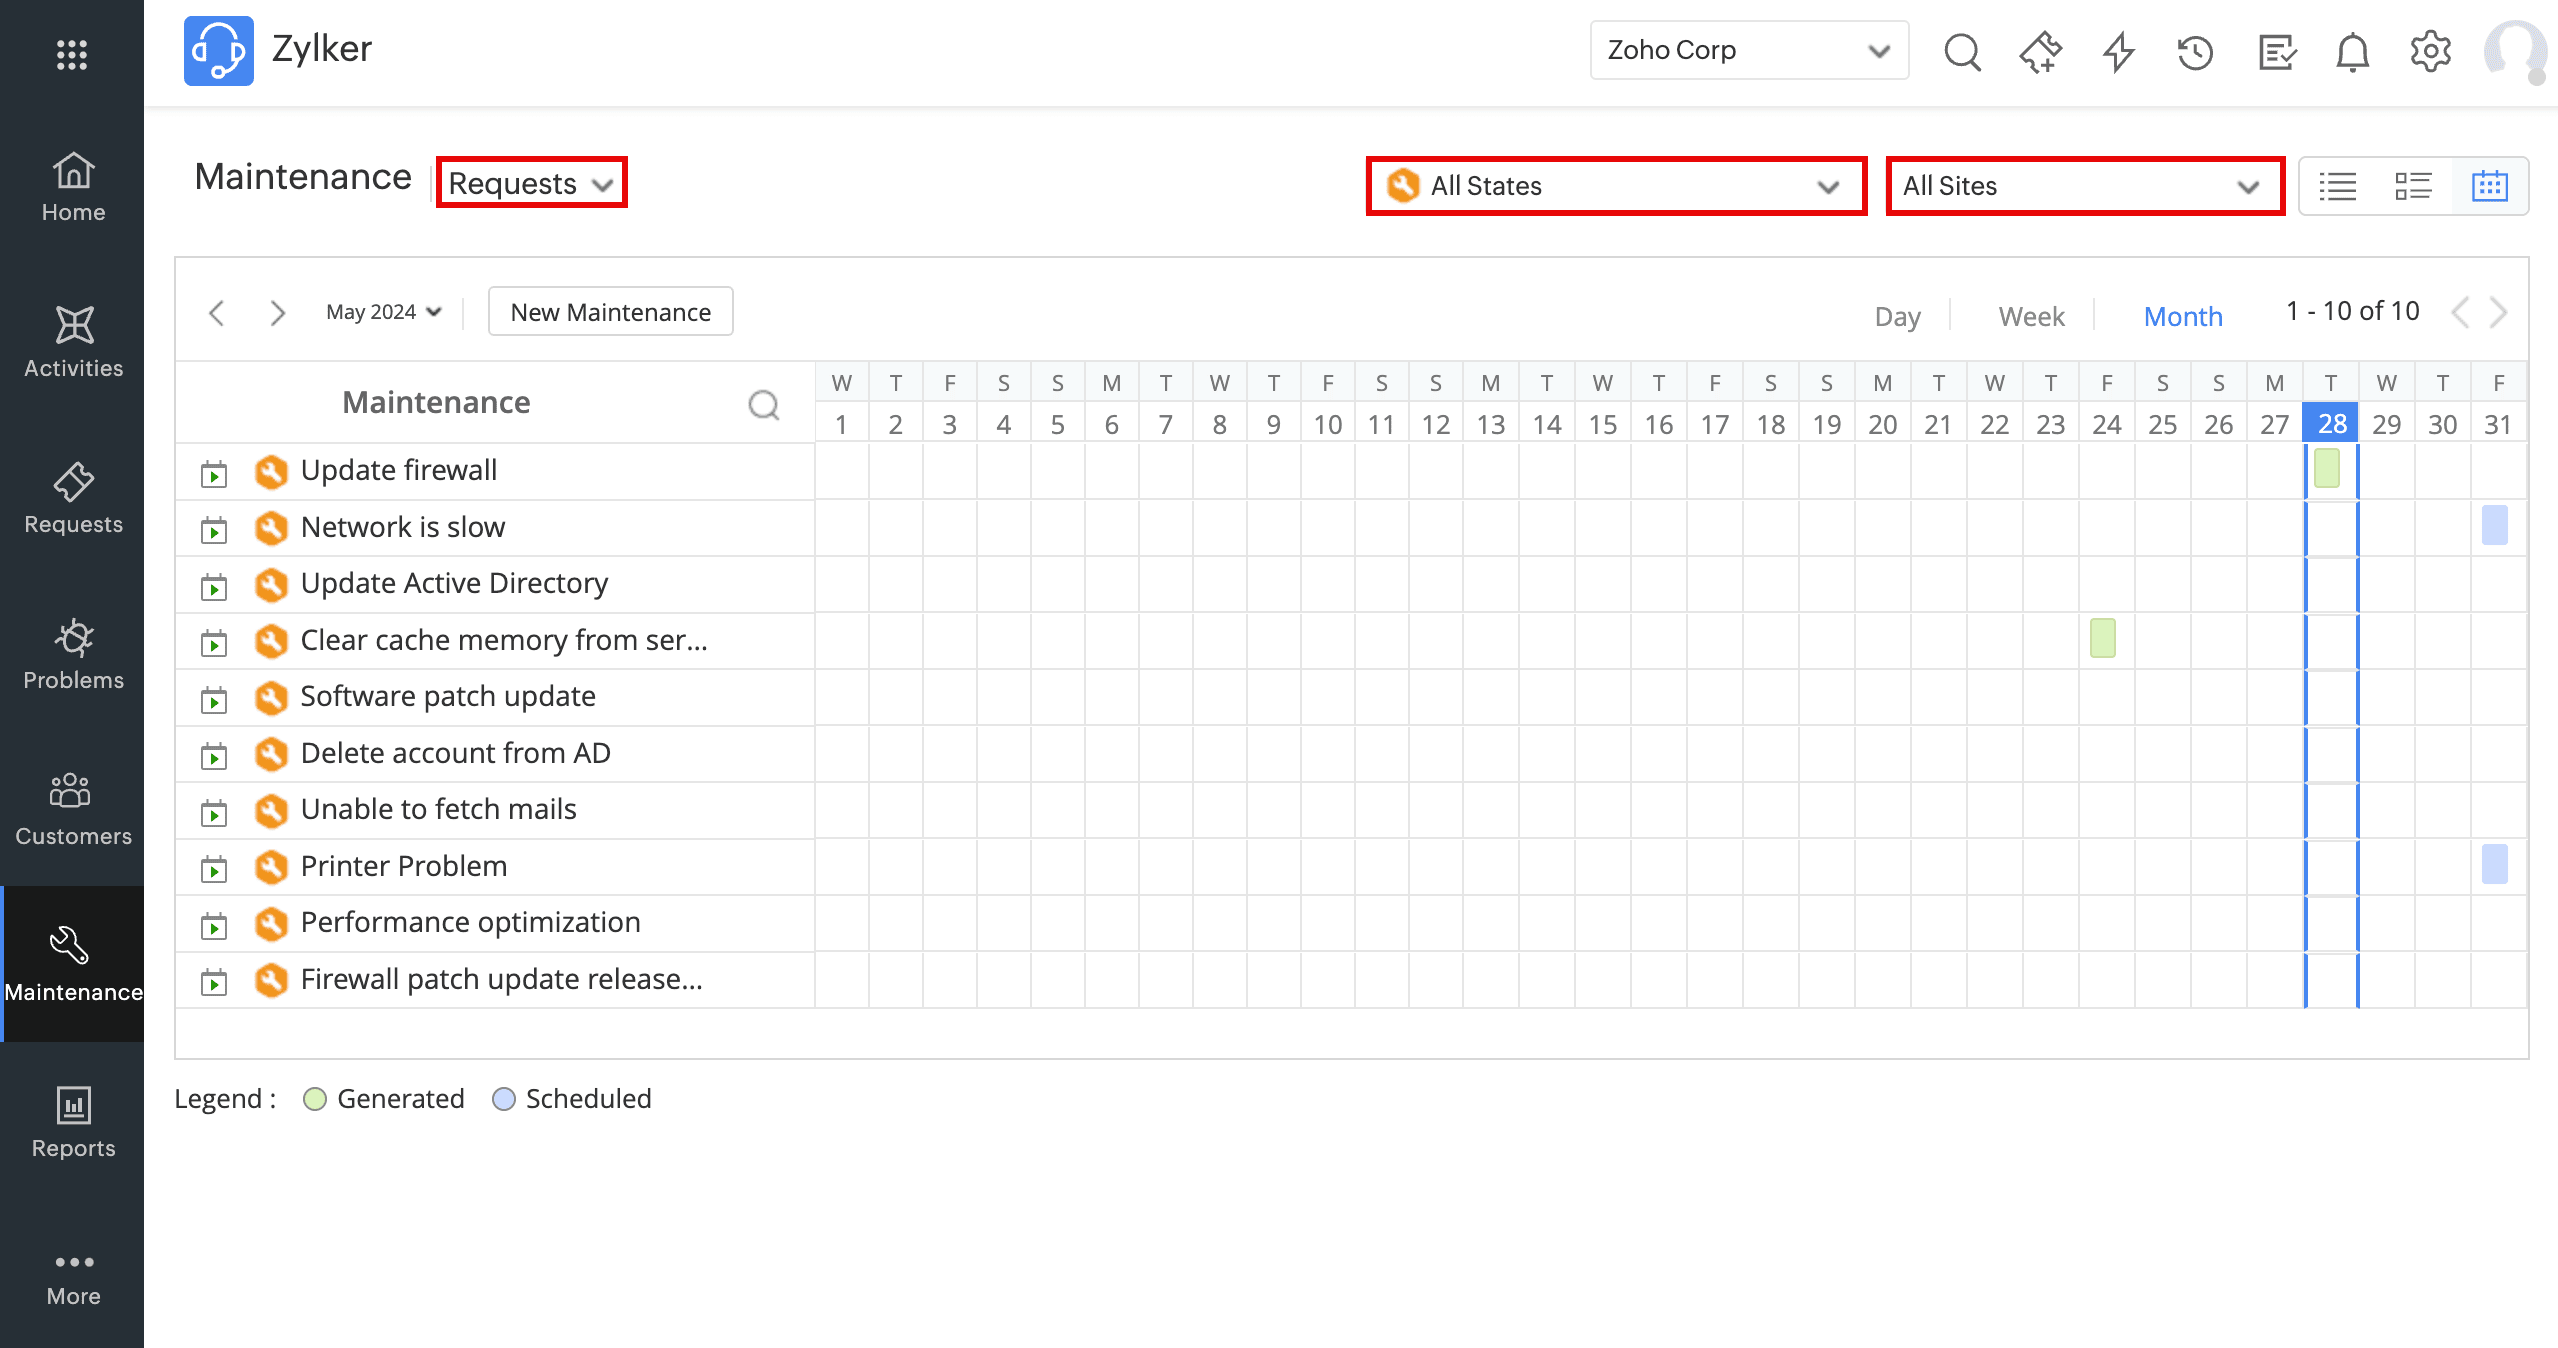Open the quick actions lightning bolt icon
The image size is (2558, 1348).
point(2118,51)
